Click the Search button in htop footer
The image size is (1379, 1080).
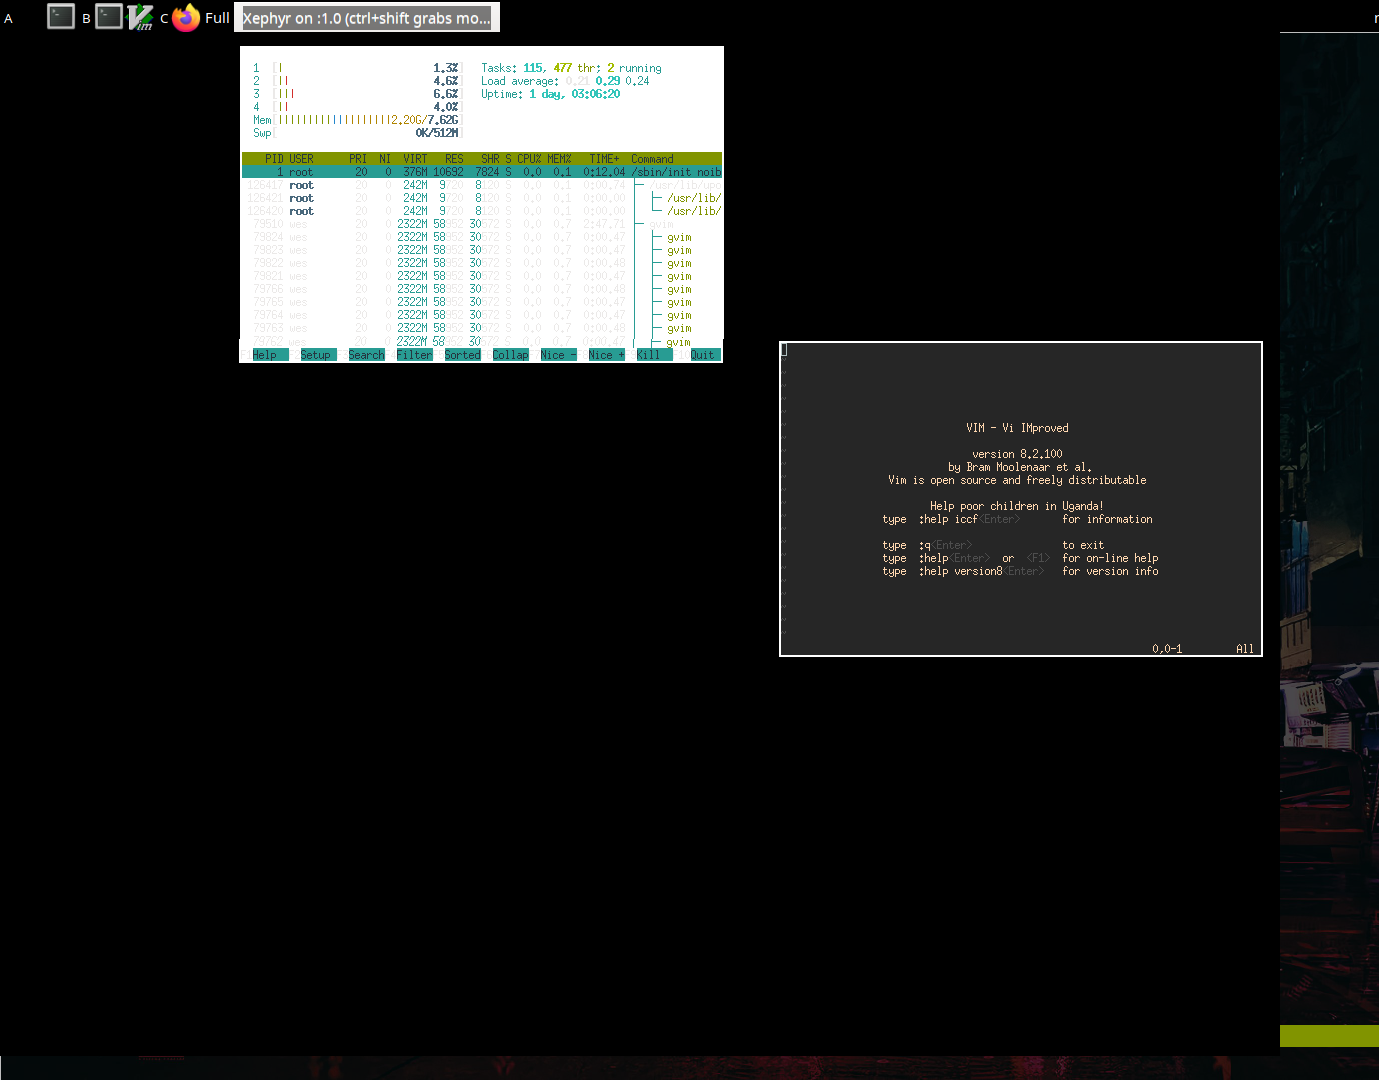pyautogui.click(x=366, y=355)
